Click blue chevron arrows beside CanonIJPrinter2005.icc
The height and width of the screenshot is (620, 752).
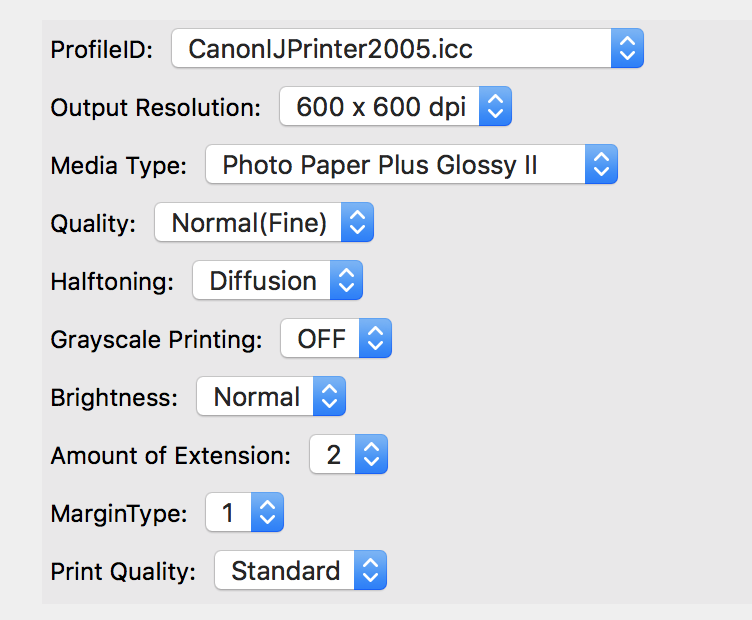click(x=627, y=49)
